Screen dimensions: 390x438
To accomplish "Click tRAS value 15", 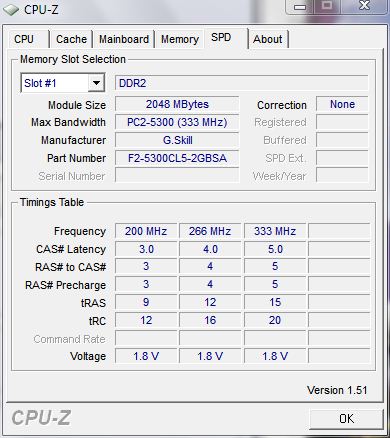I will (275, 302).
